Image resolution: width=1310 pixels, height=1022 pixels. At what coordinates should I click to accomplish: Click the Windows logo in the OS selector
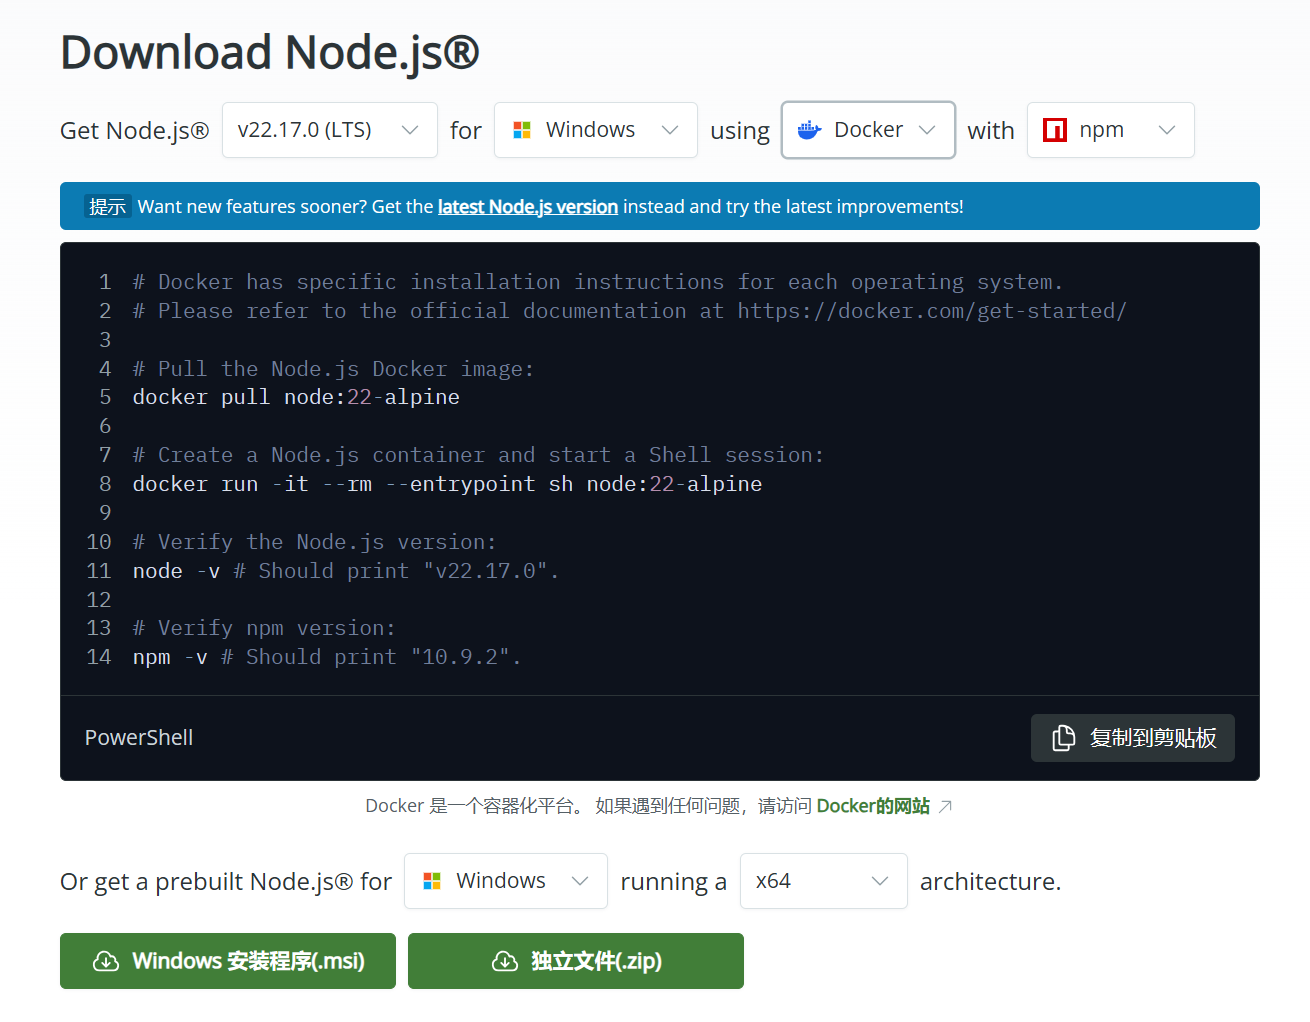[x=521, y=129]
